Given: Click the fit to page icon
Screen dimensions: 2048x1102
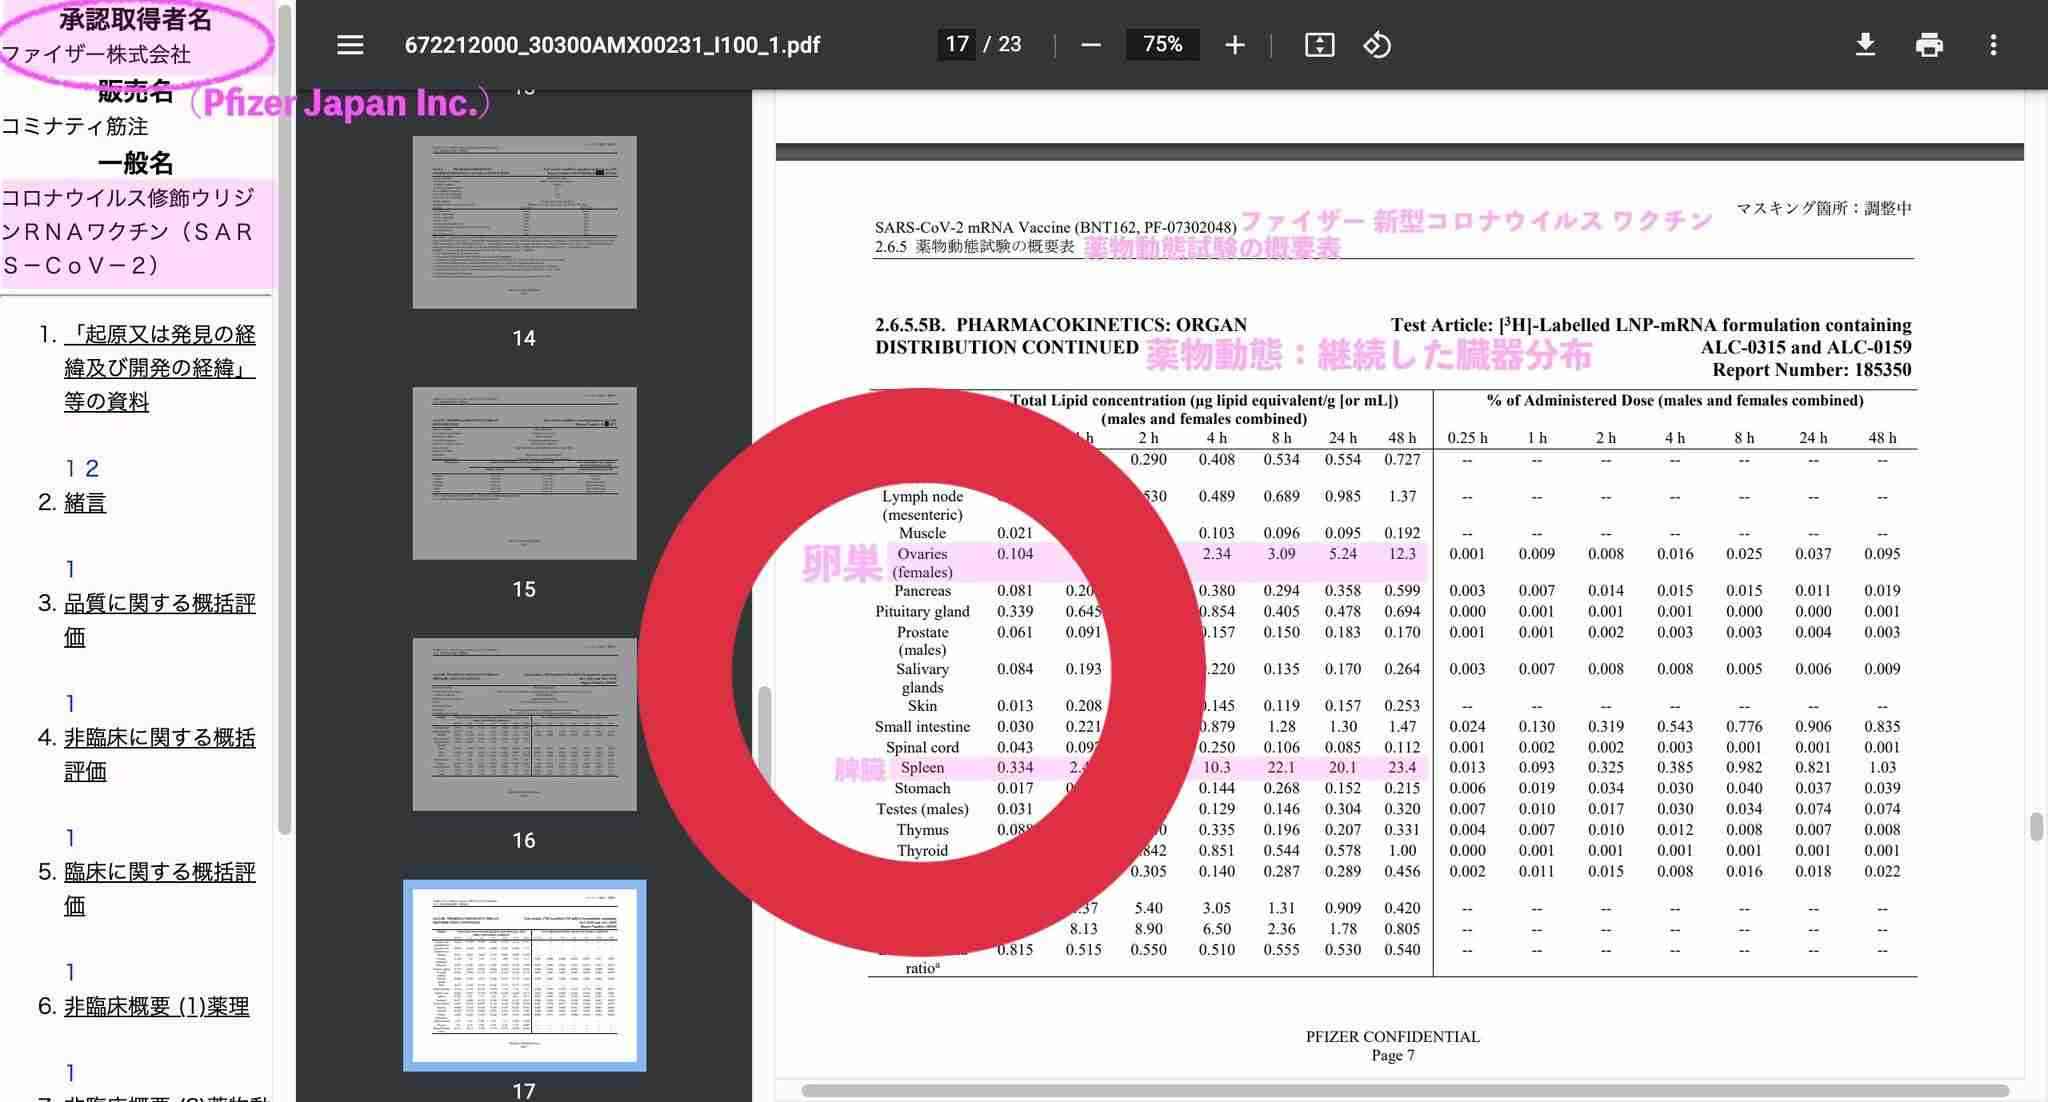Looking at the screenshot, I should [x=1319, y=45].
